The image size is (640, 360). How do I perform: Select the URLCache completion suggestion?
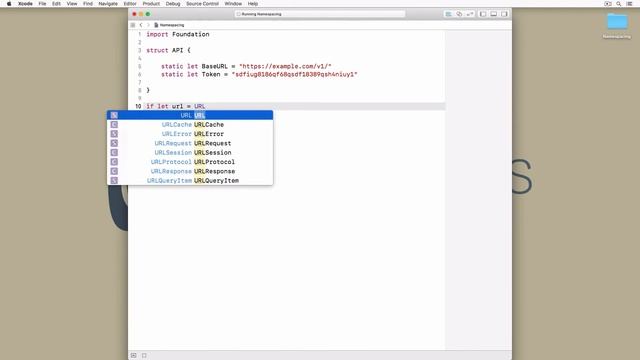(x=190, y=124)
